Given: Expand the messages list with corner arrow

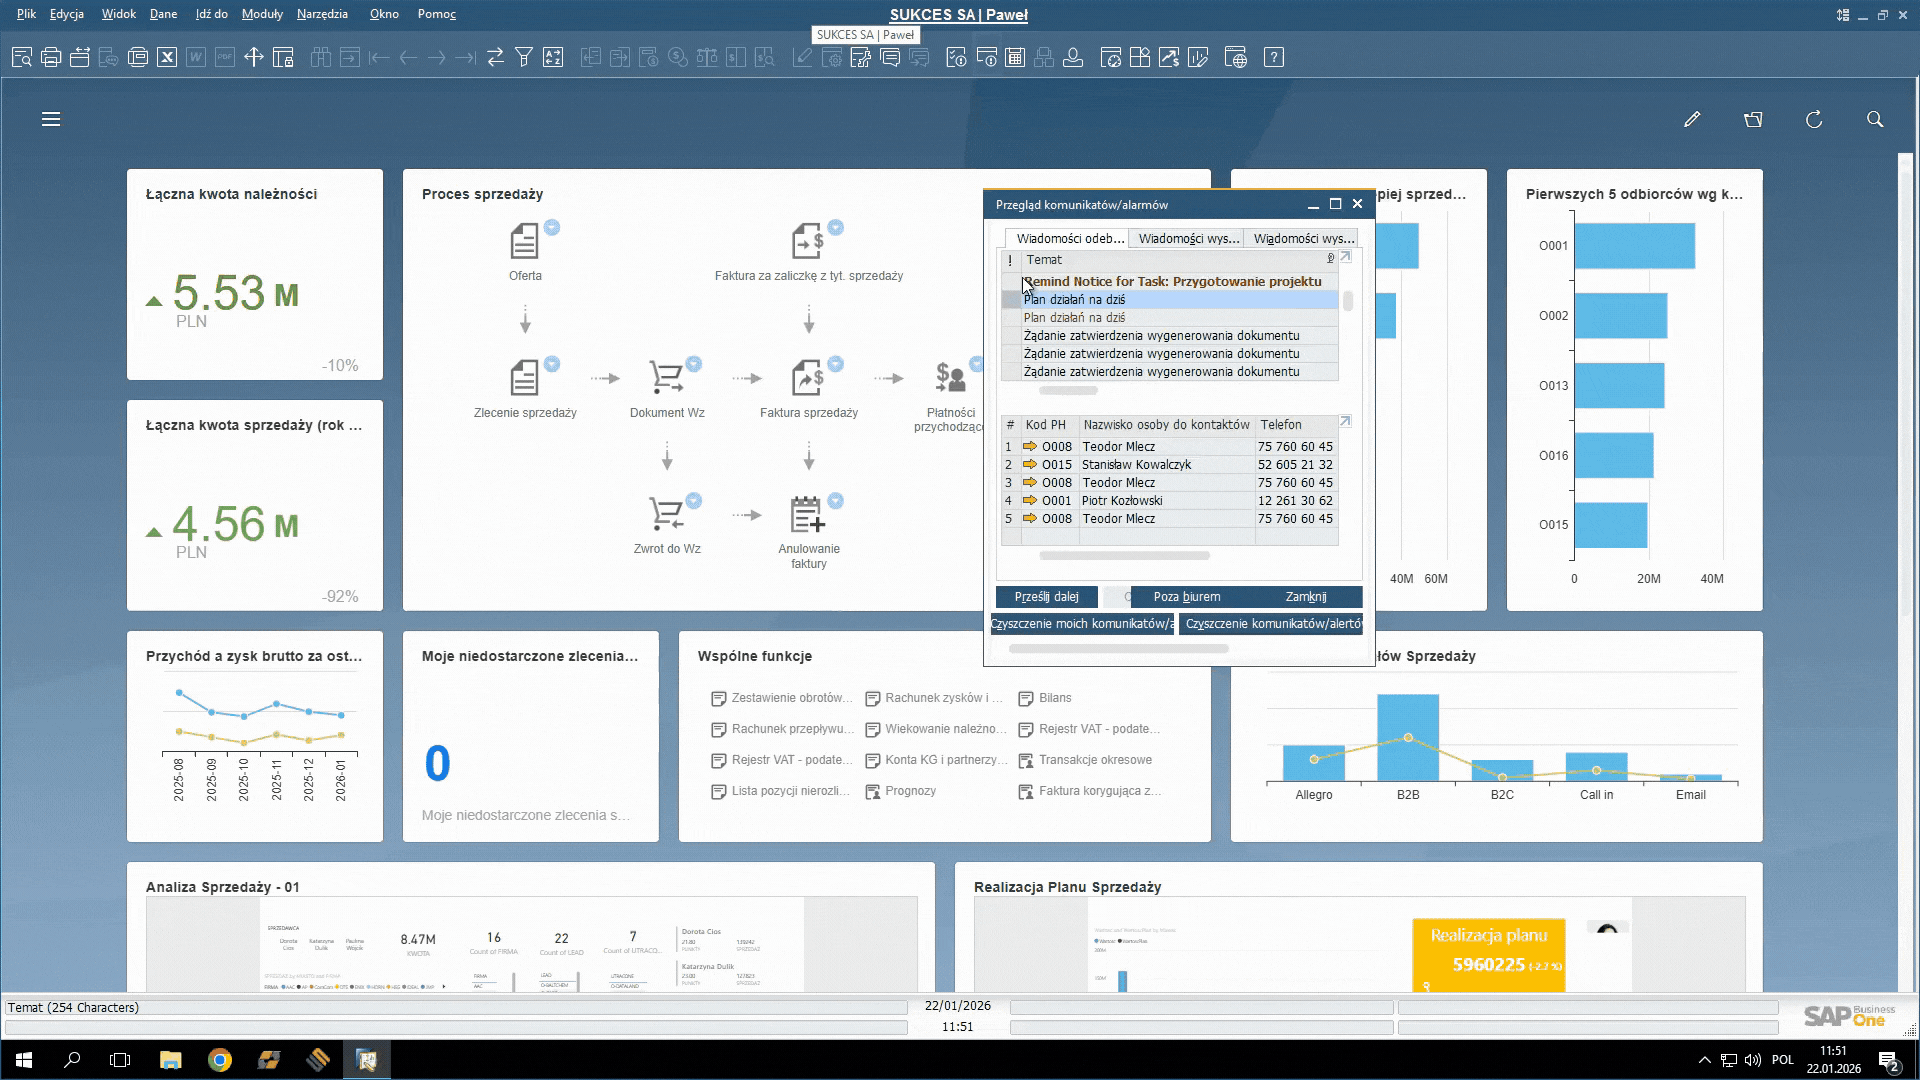Looking at the screenshot, I should pos(1345,257).
